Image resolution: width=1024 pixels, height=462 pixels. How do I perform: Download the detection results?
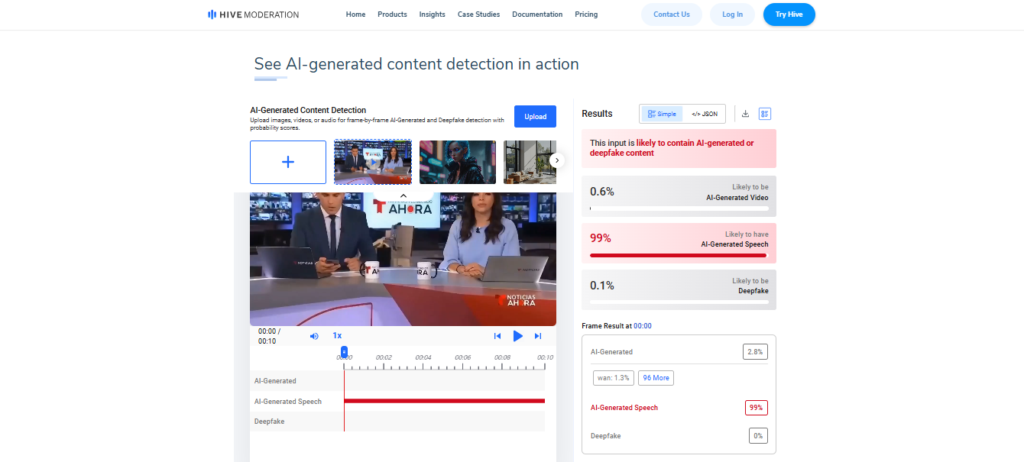click(x=745, y=114)
